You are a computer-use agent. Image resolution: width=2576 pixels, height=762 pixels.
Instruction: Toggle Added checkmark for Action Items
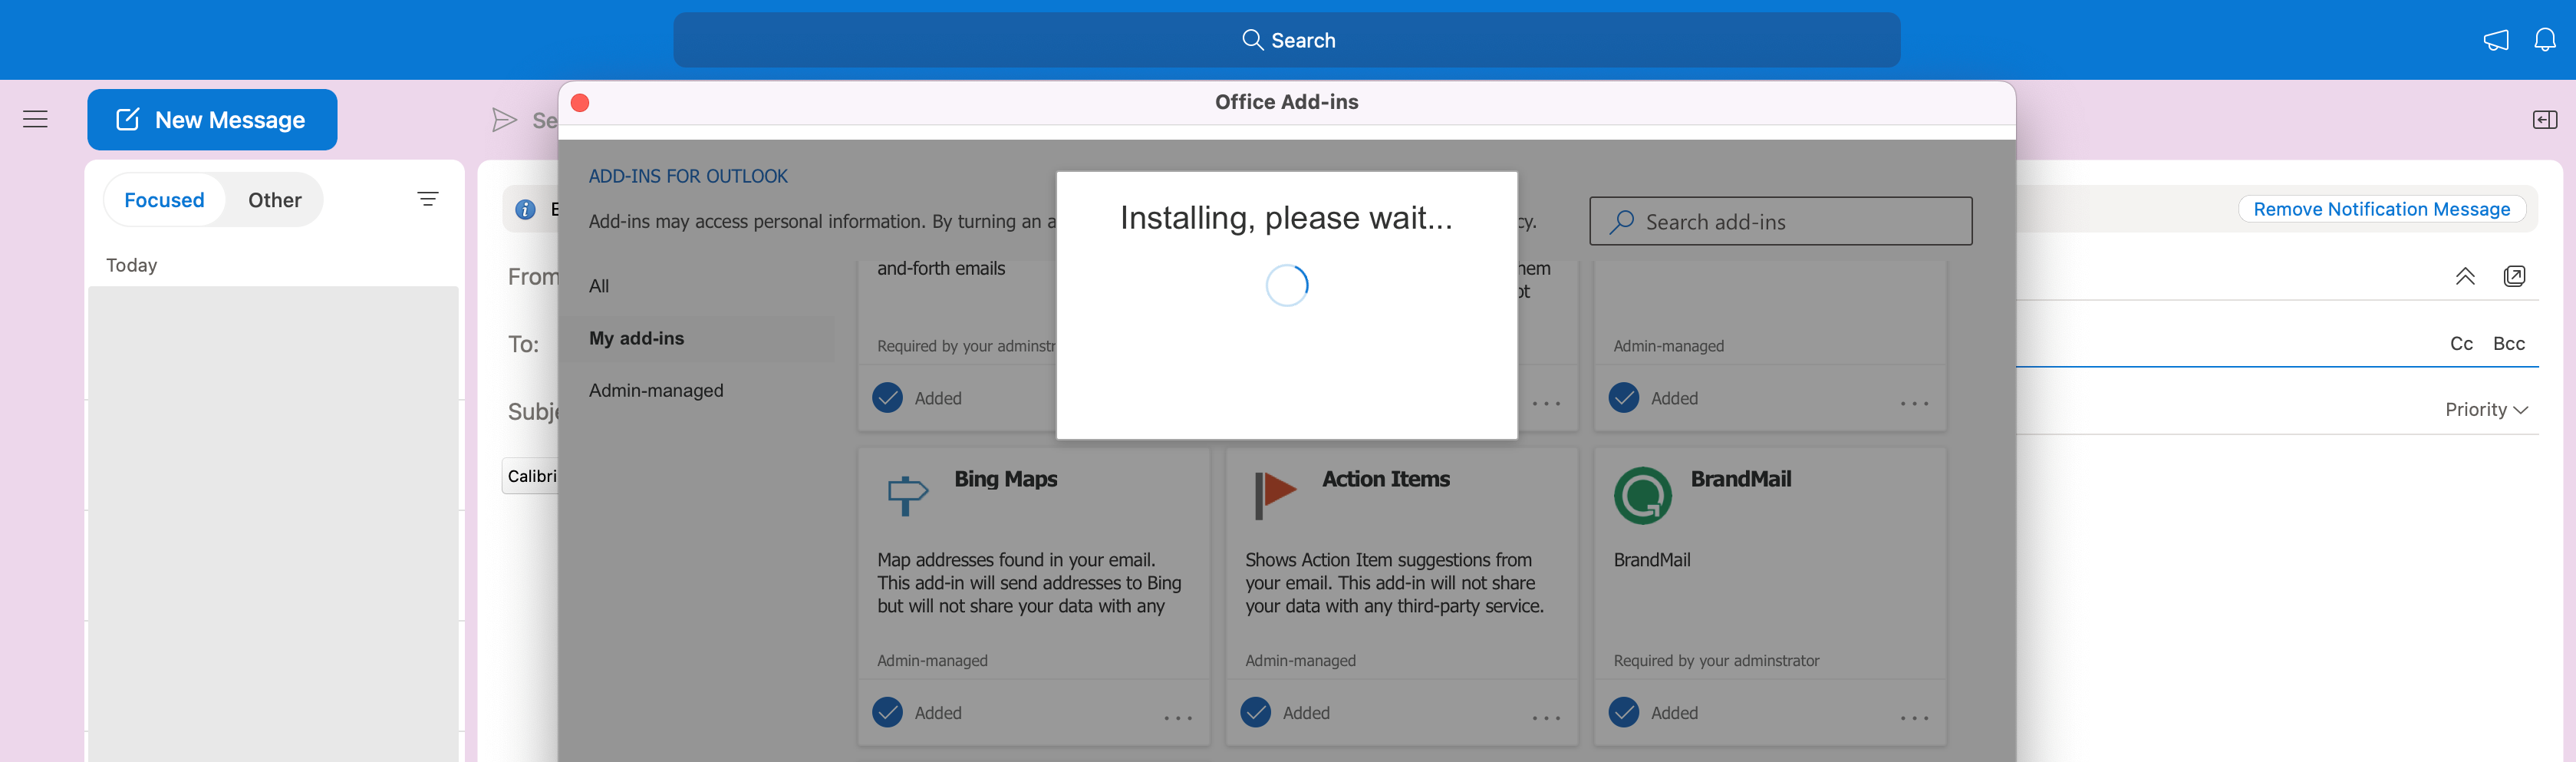tap(1255, 712)
